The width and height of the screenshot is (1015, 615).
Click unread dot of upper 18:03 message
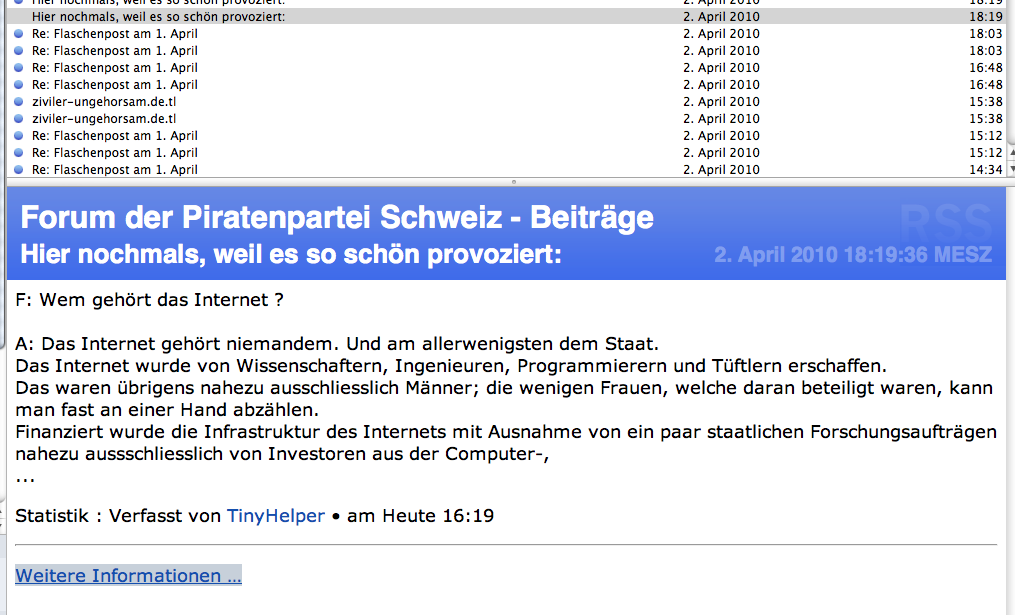click(18, 34)
